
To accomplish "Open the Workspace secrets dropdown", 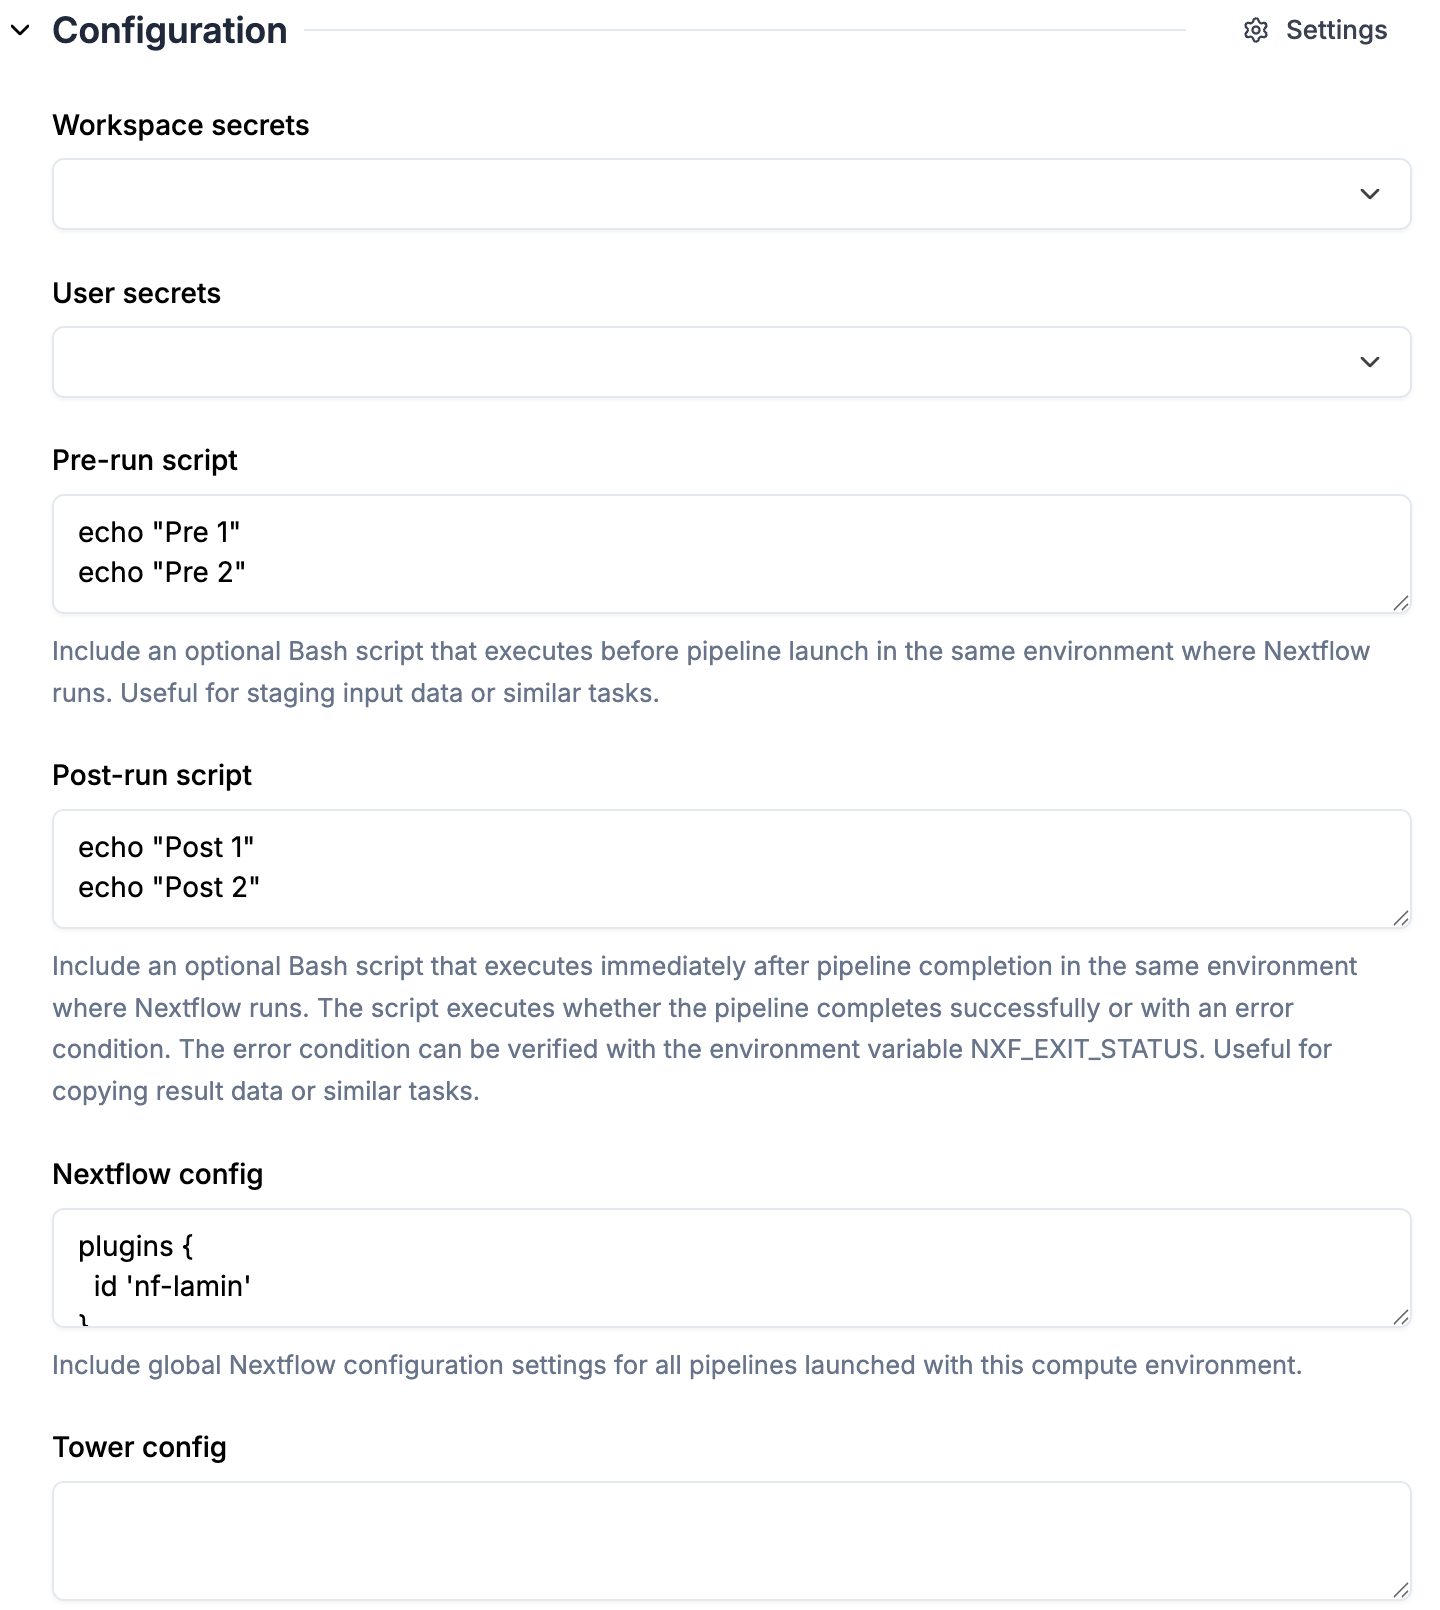I will pyautogui.click(x=700, y=194).
